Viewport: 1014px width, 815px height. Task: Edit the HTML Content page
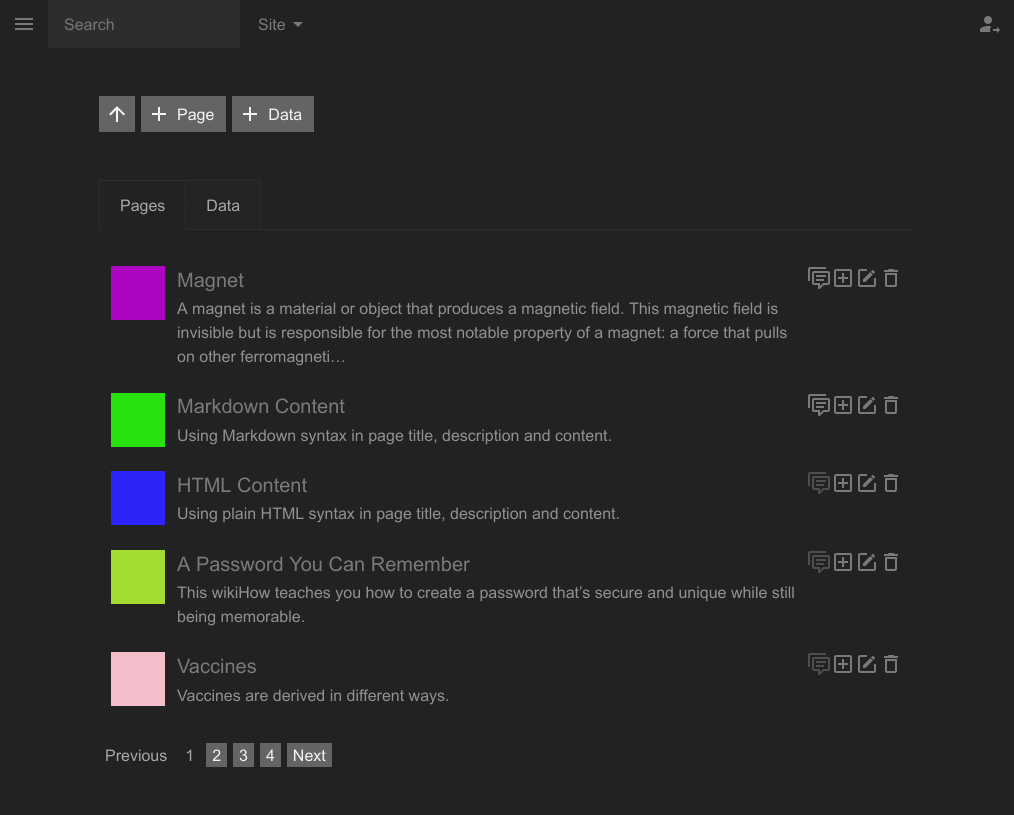[867, 483]
